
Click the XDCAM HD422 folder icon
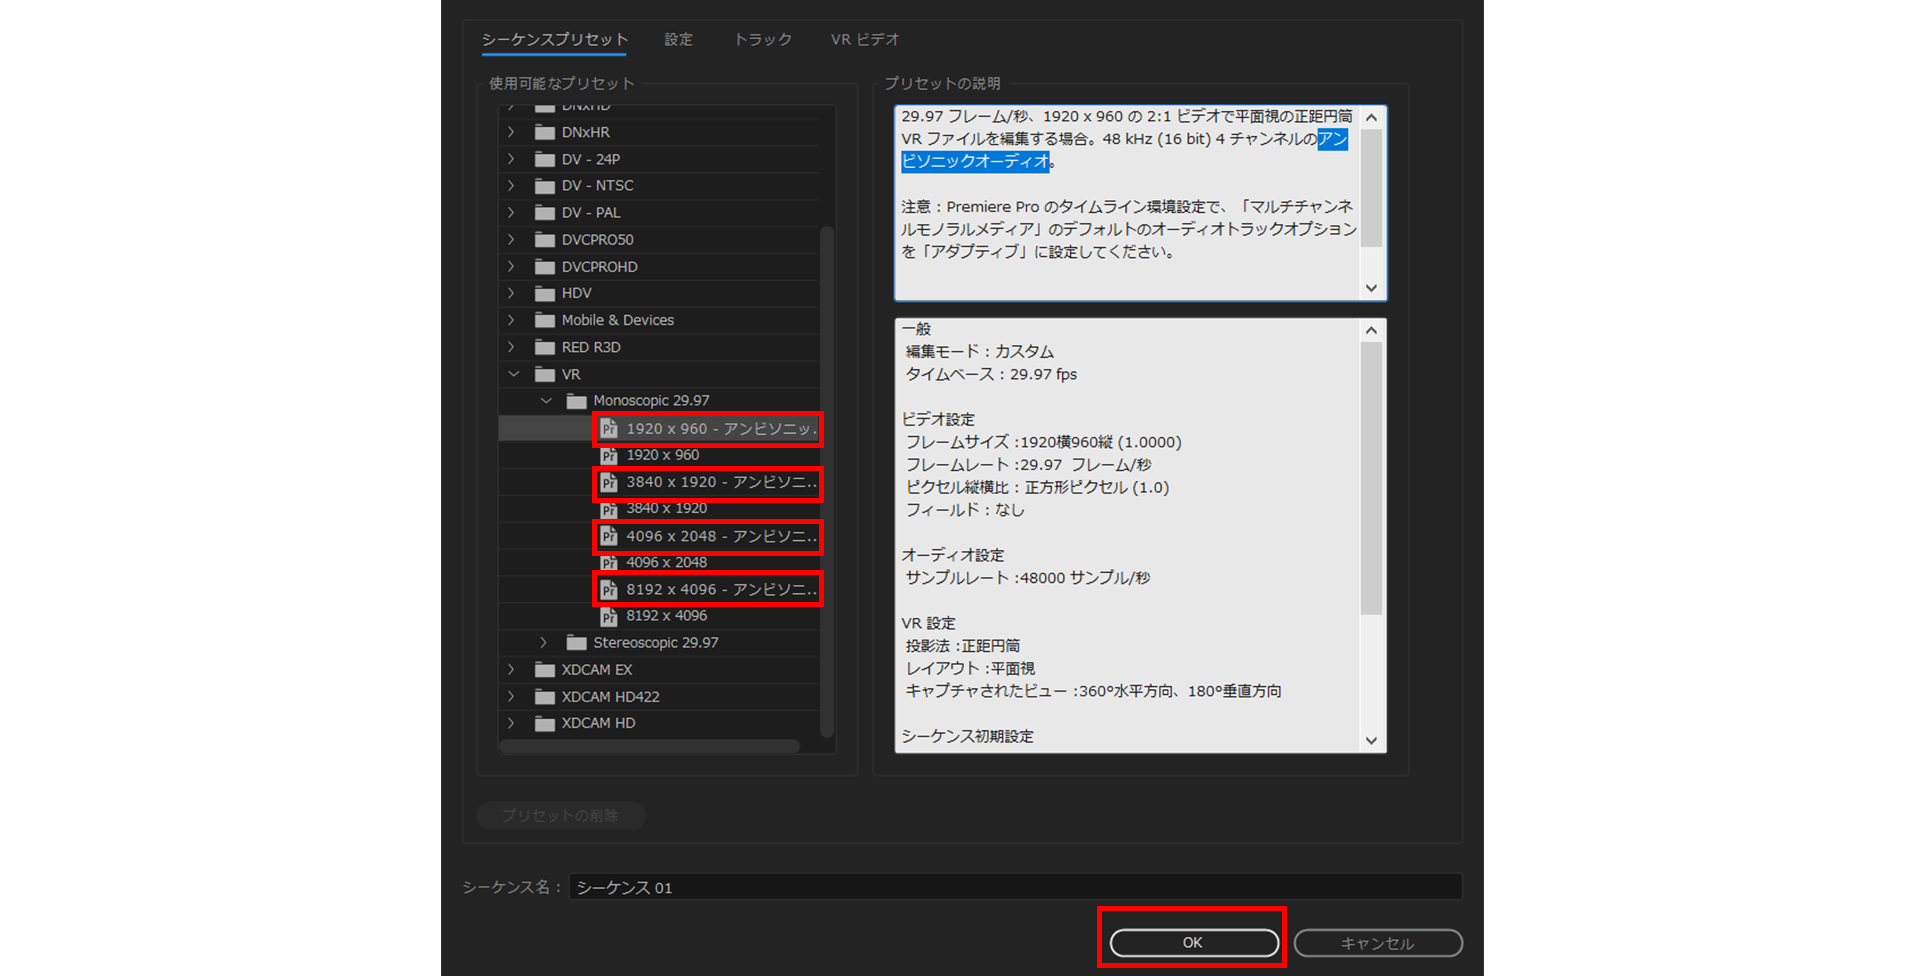(545, 697)
